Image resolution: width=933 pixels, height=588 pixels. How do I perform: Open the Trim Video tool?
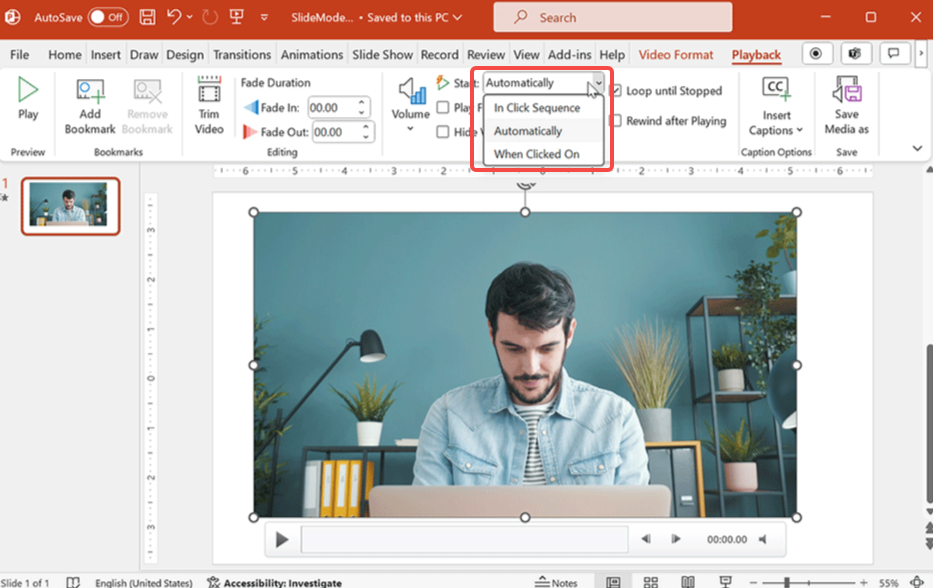(209, 93)
